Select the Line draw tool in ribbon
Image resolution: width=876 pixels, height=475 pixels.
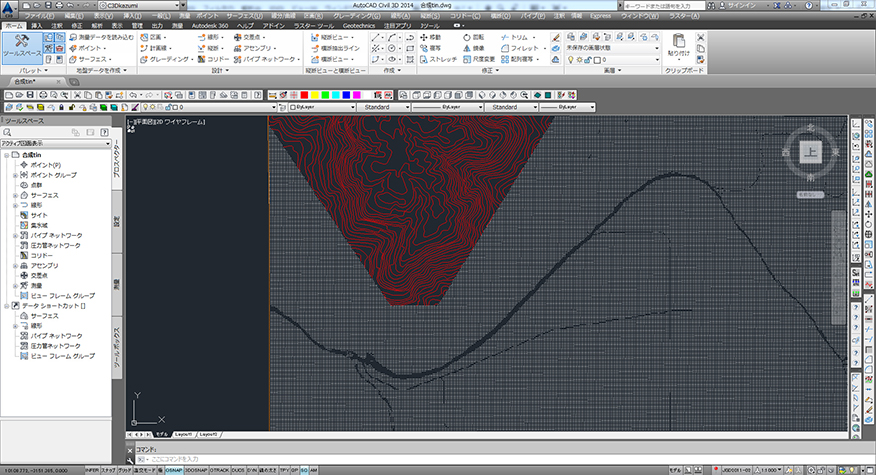click(376, 37)
